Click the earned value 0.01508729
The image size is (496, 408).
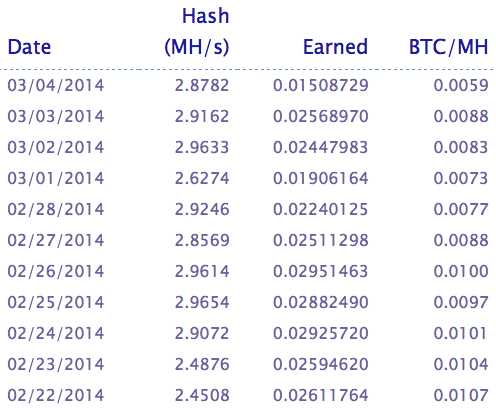pyautogui.click(x=321, y=85)
